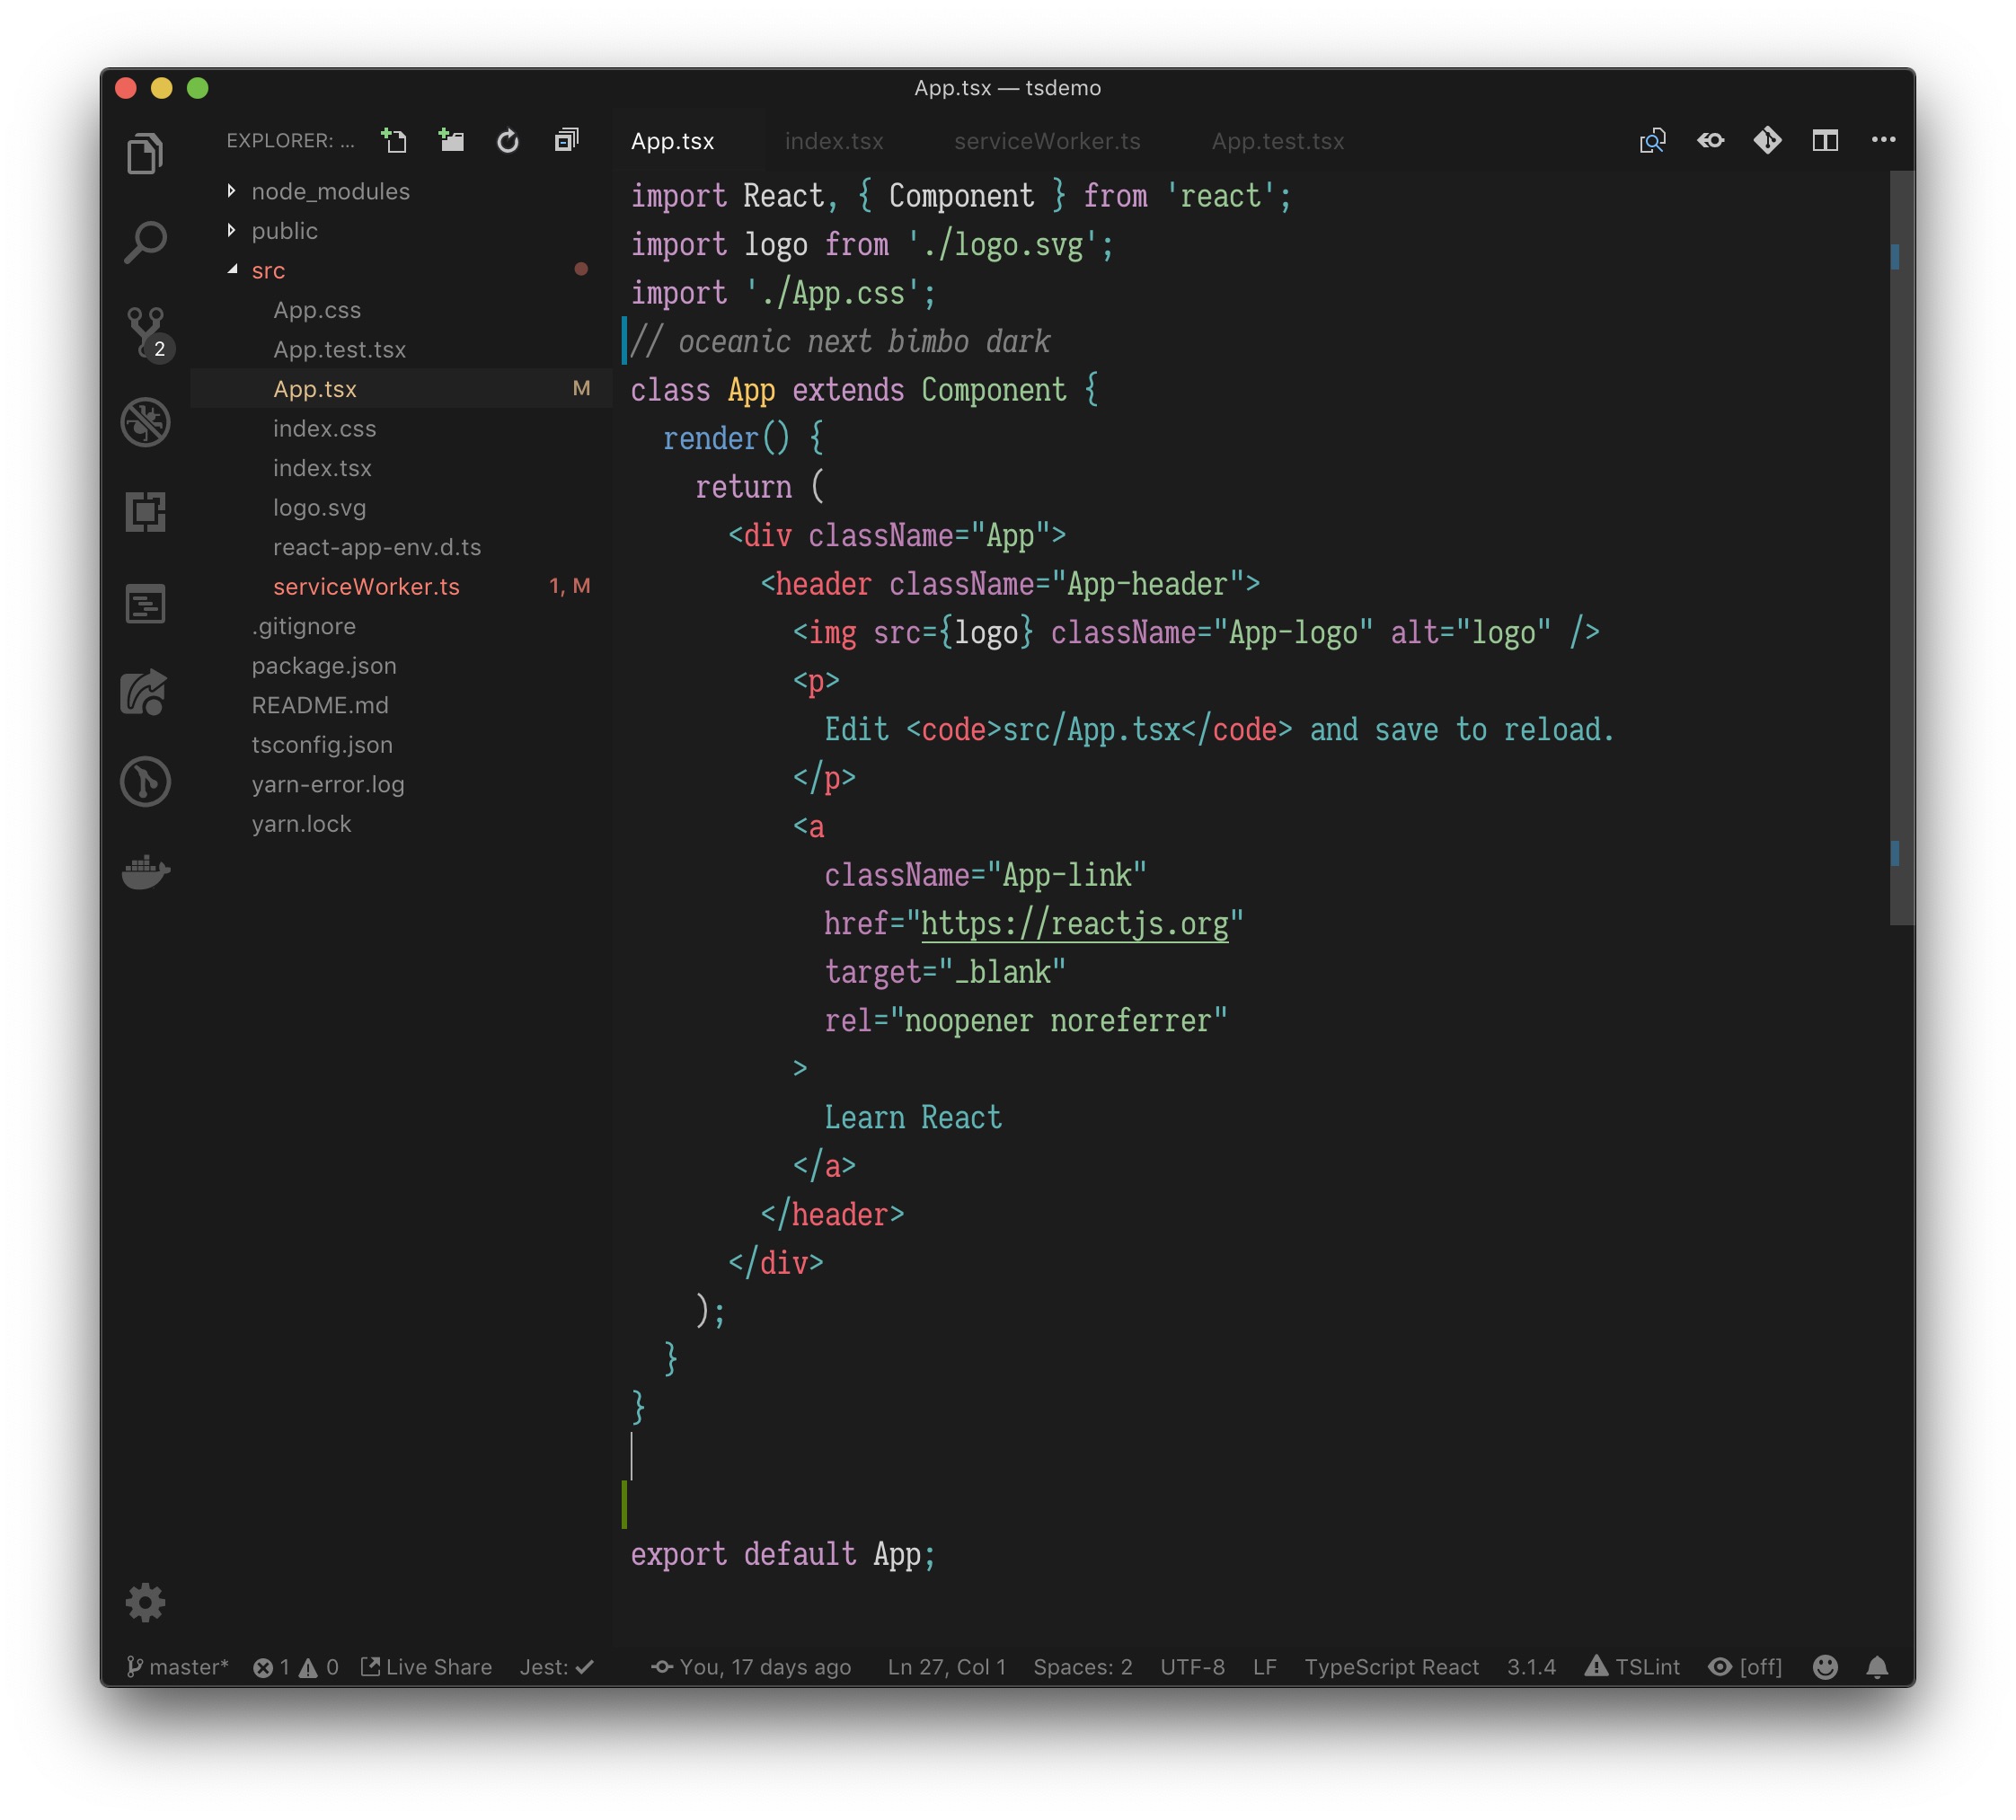
Task: Open Source Control view with badge 2
Action: (146, 330)
